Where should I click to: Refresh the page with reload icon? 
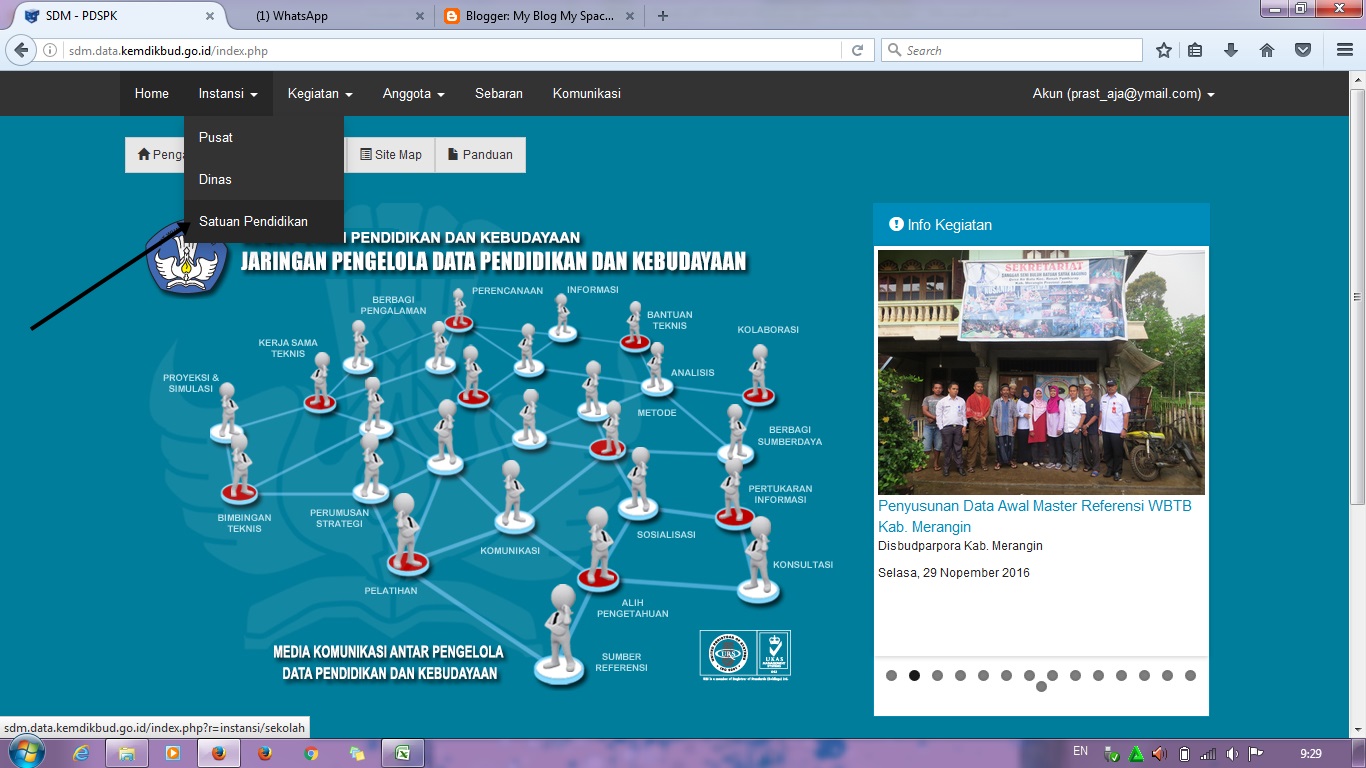point(858,49)
